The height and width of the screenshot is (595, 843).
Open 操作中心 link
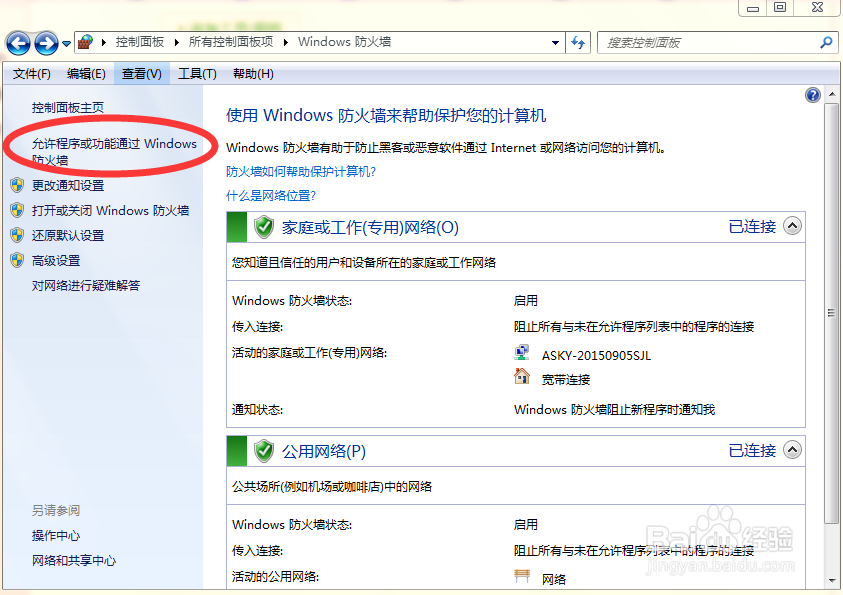click(56, 535)
